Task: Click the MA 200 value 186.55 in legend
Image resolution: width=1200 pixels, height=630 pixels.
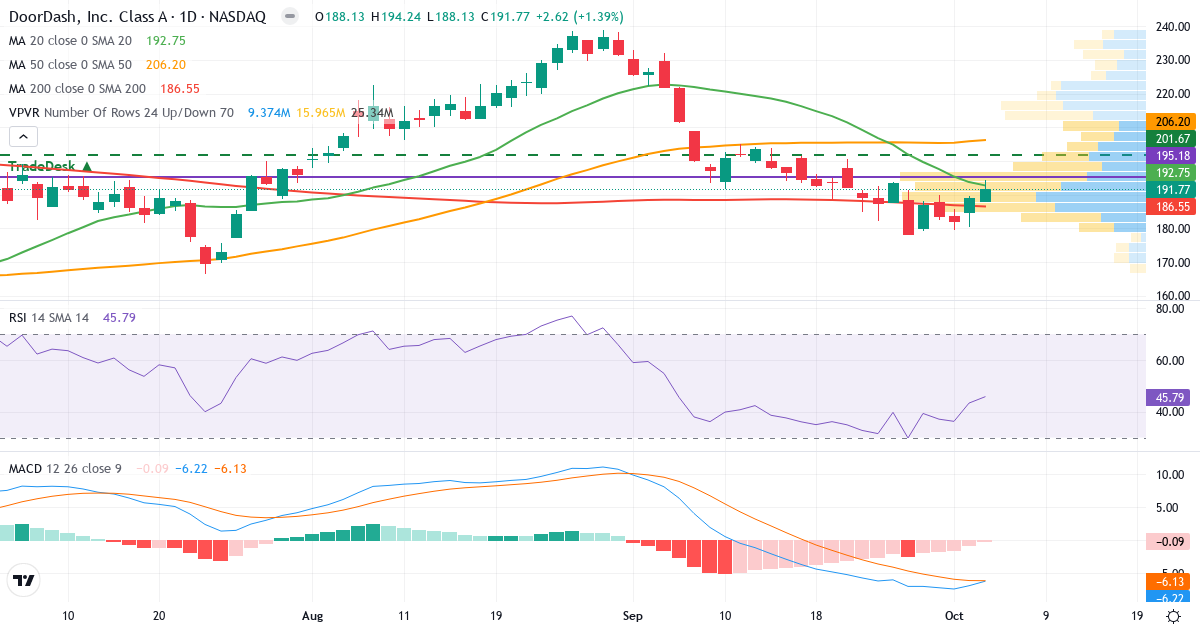Action: (x=178, y=89)
